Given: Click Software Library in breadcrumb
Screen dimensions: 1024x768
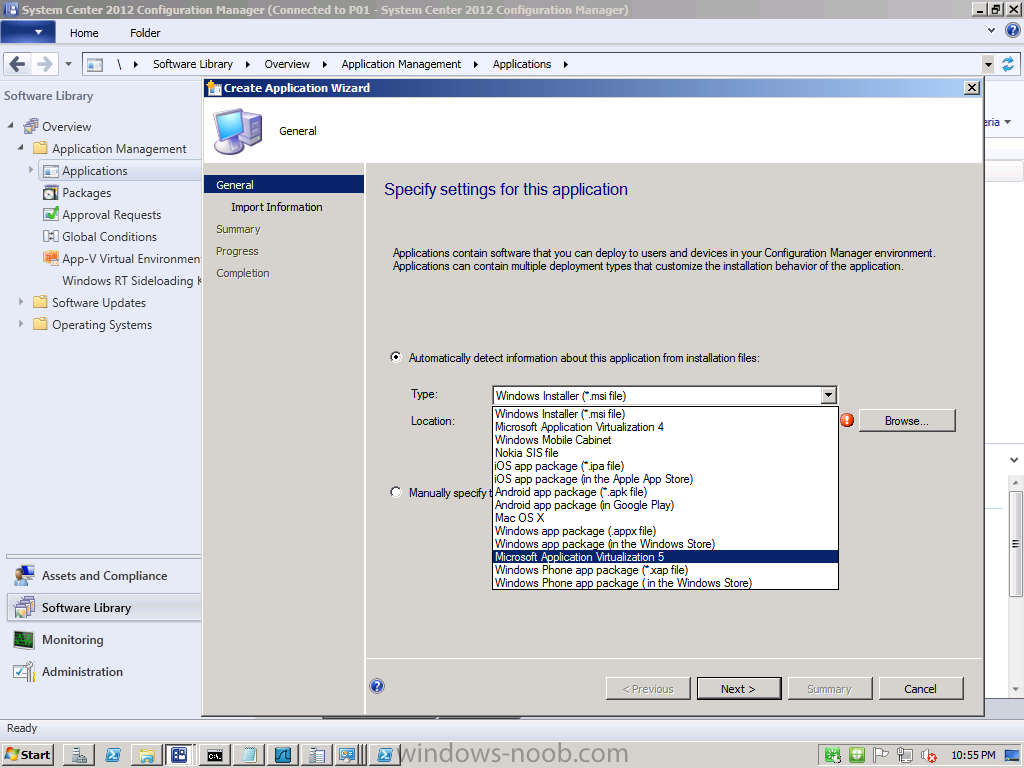Looking at the screenshot, I should pos(193,64).
